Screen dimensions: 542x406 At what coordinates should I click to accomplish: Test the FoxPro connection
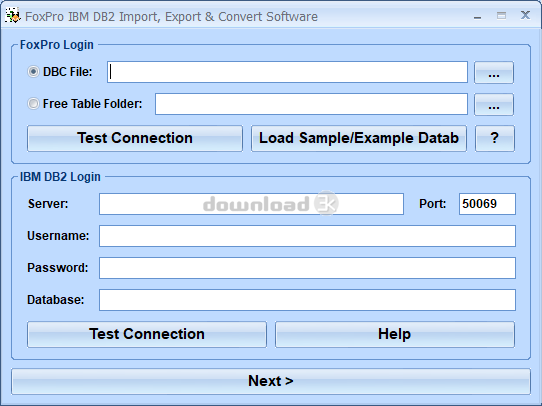click(135, 138)
